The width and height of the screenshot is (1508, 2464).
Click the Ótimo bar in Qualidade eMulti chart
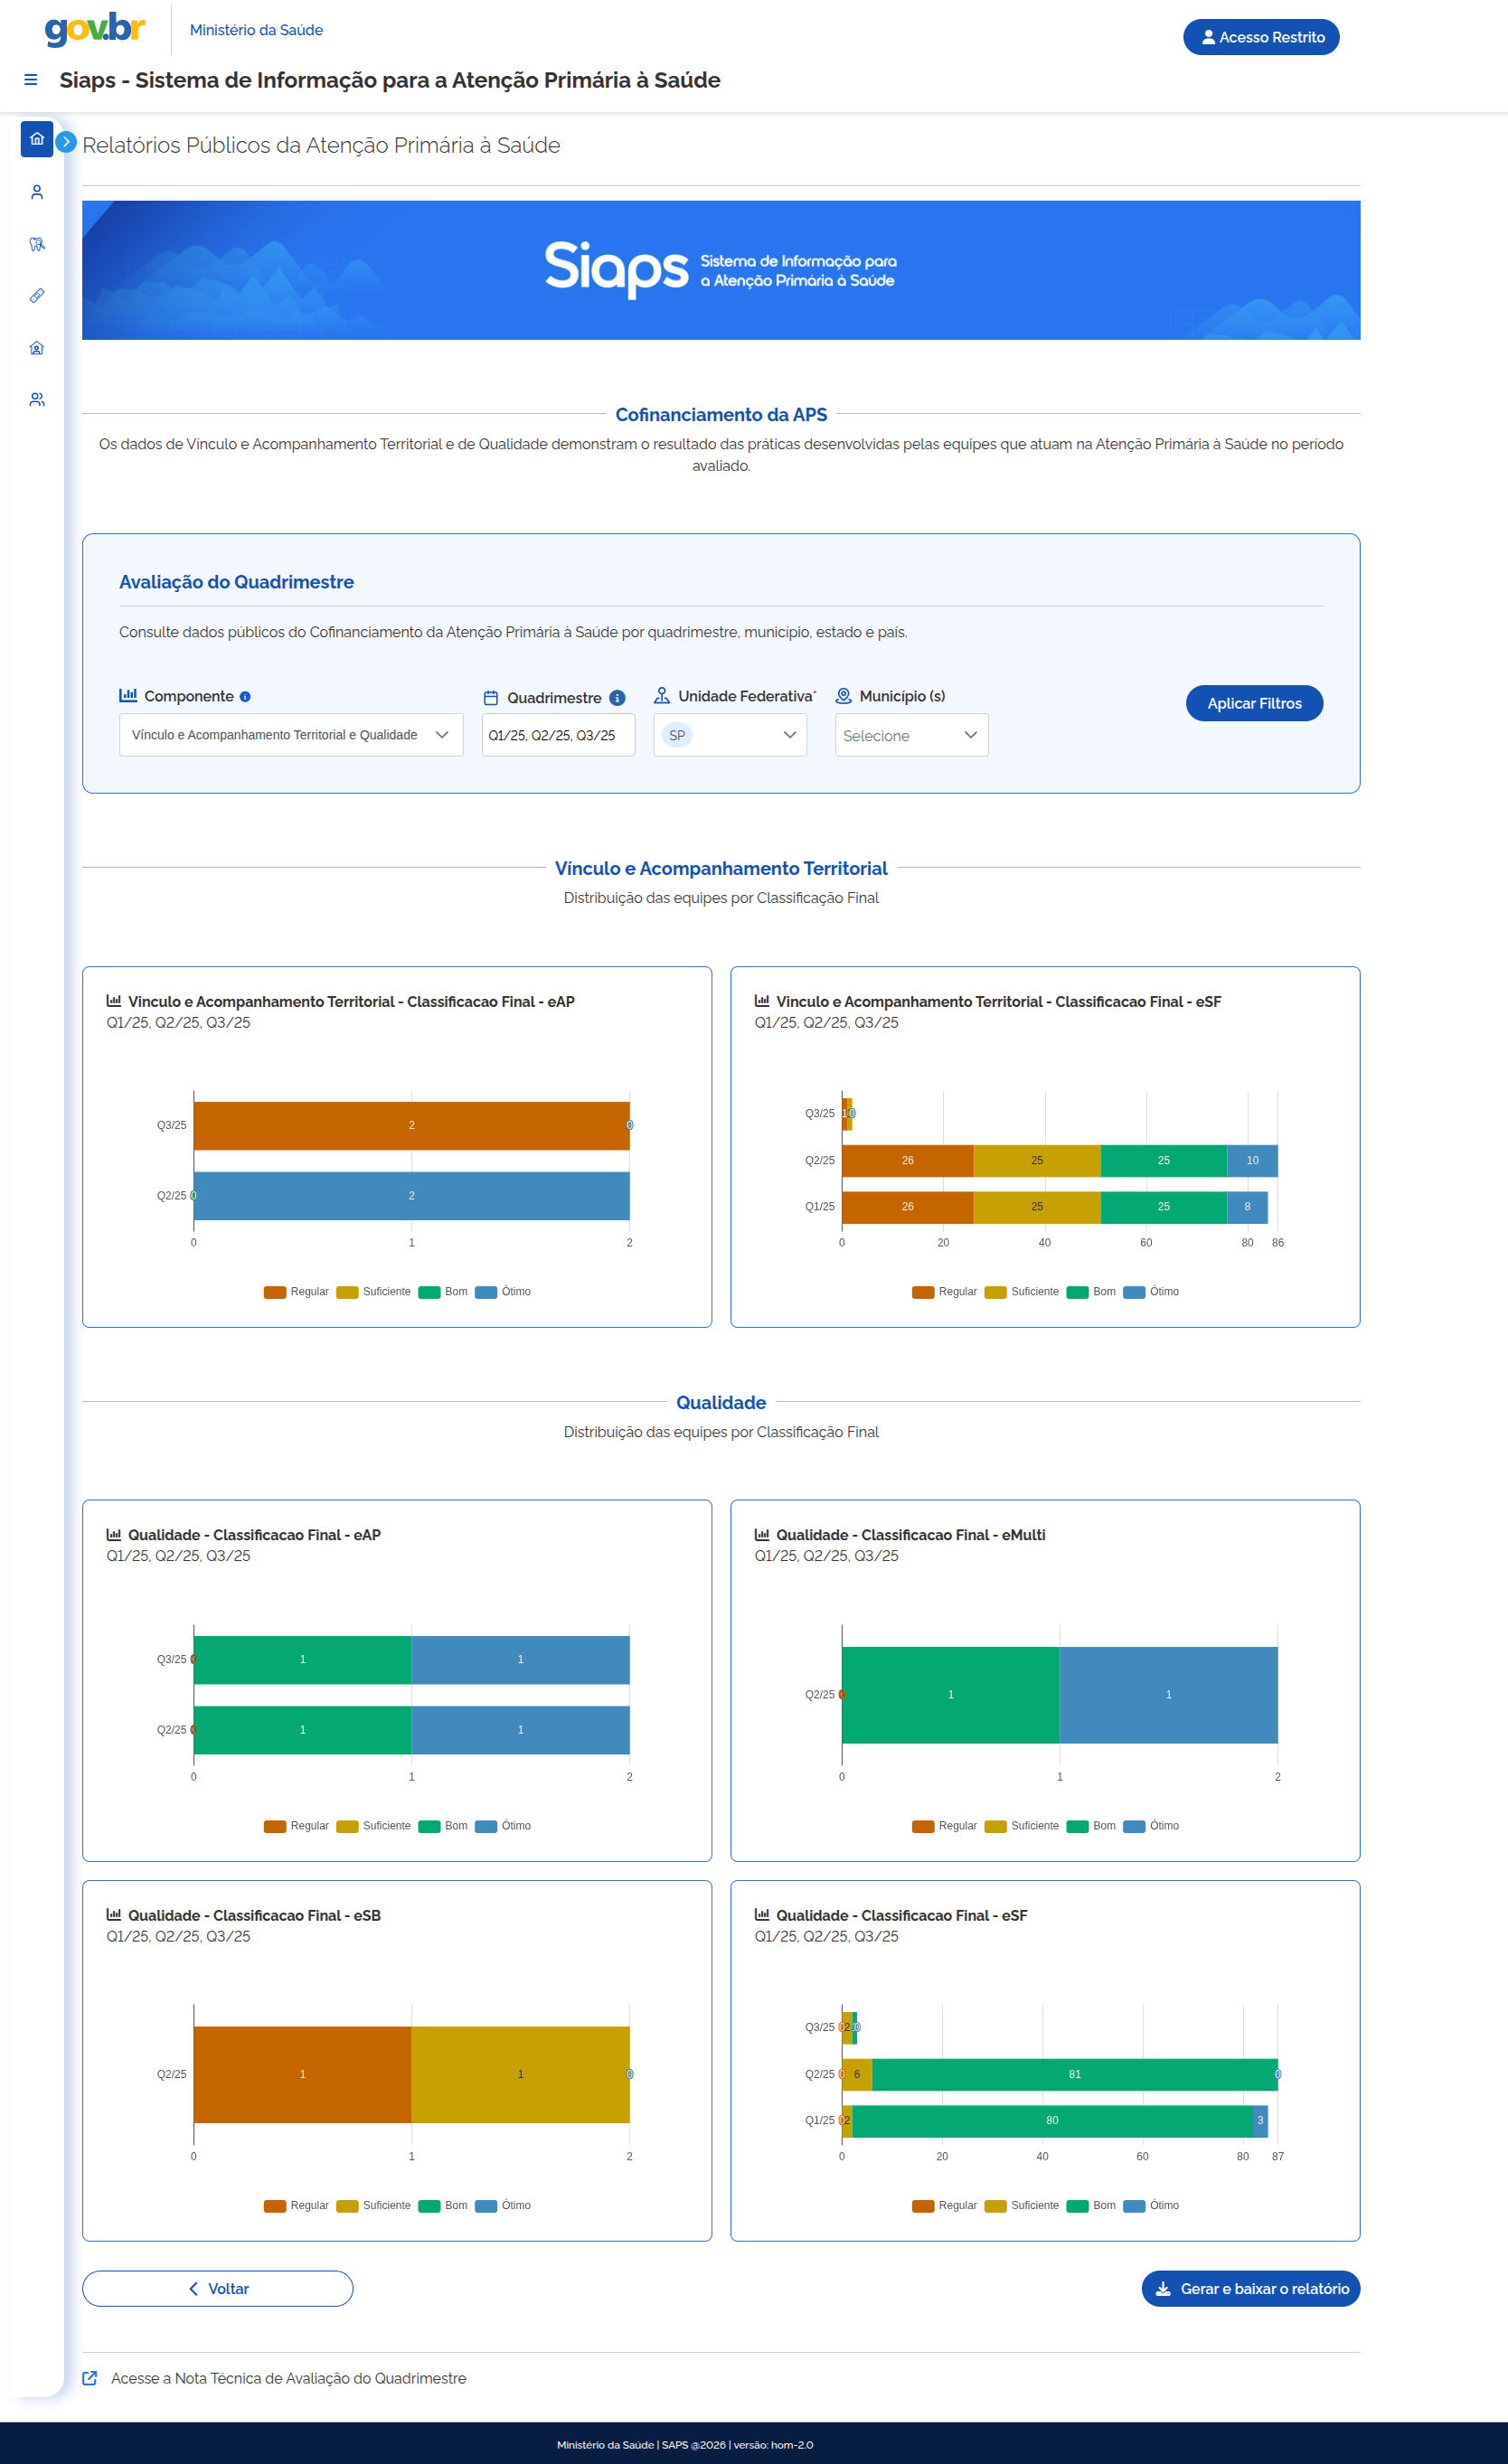point(1168,1694)
